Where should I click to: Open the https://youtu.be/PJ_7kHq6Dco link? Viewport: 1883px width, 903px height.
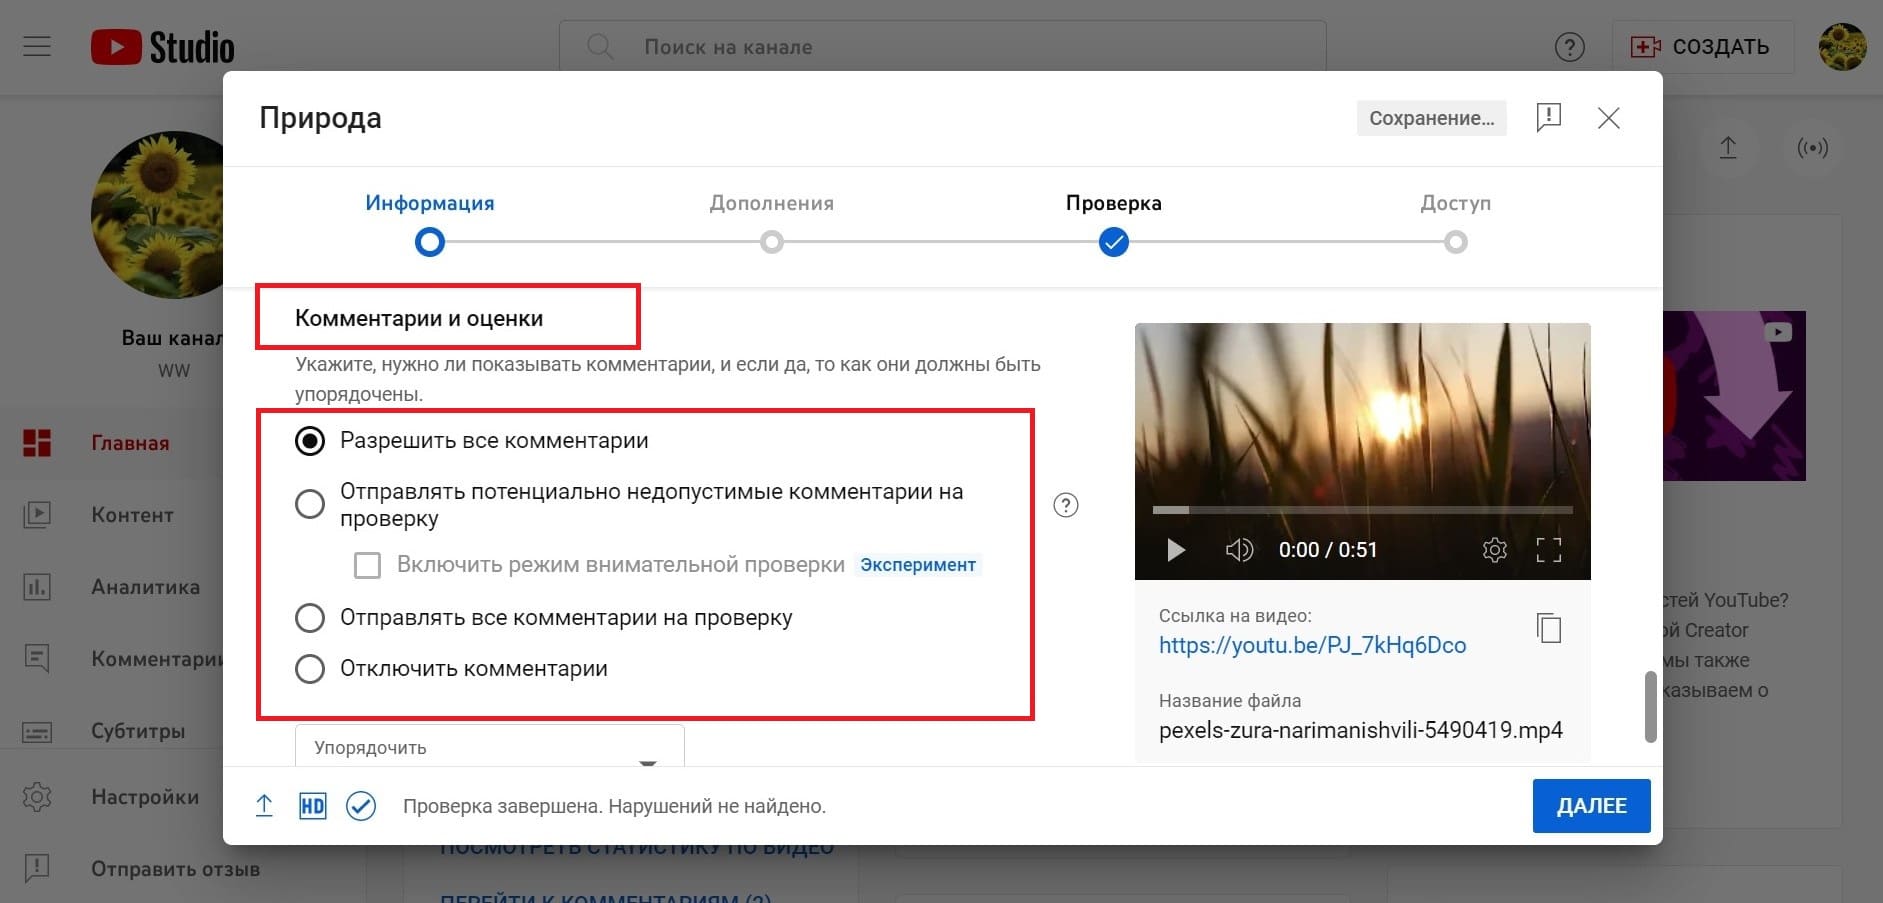[x=1312, y=645]
